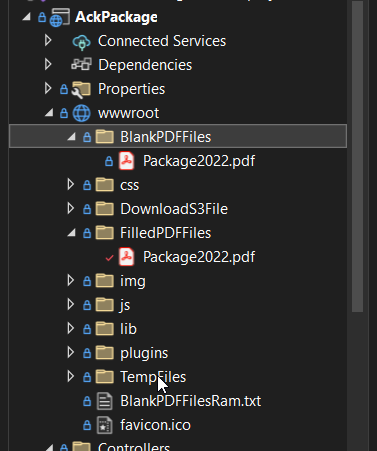The height and width of the screenshot is (451, 377).
Task: Select Package2022.pdf name under BlankPDFFiles
Action: click(199, 161)
